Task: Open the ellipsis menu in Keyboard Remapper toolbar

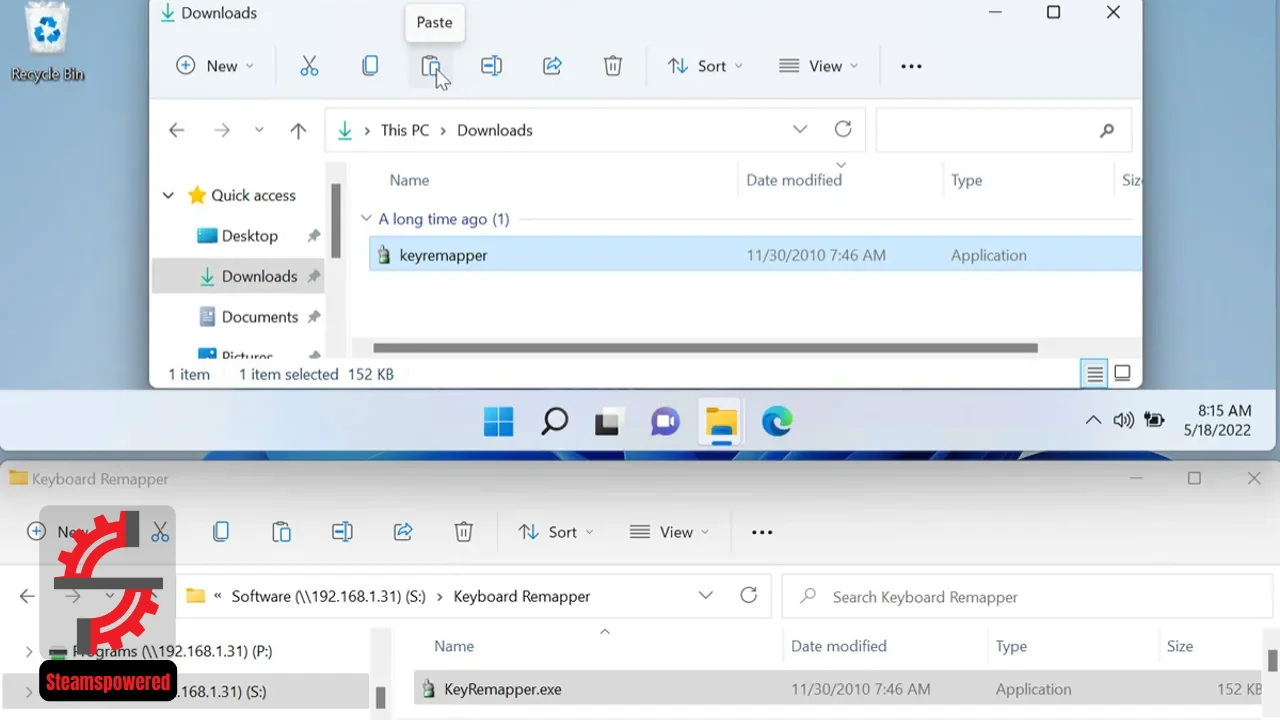Action: [x=762, y=532]
